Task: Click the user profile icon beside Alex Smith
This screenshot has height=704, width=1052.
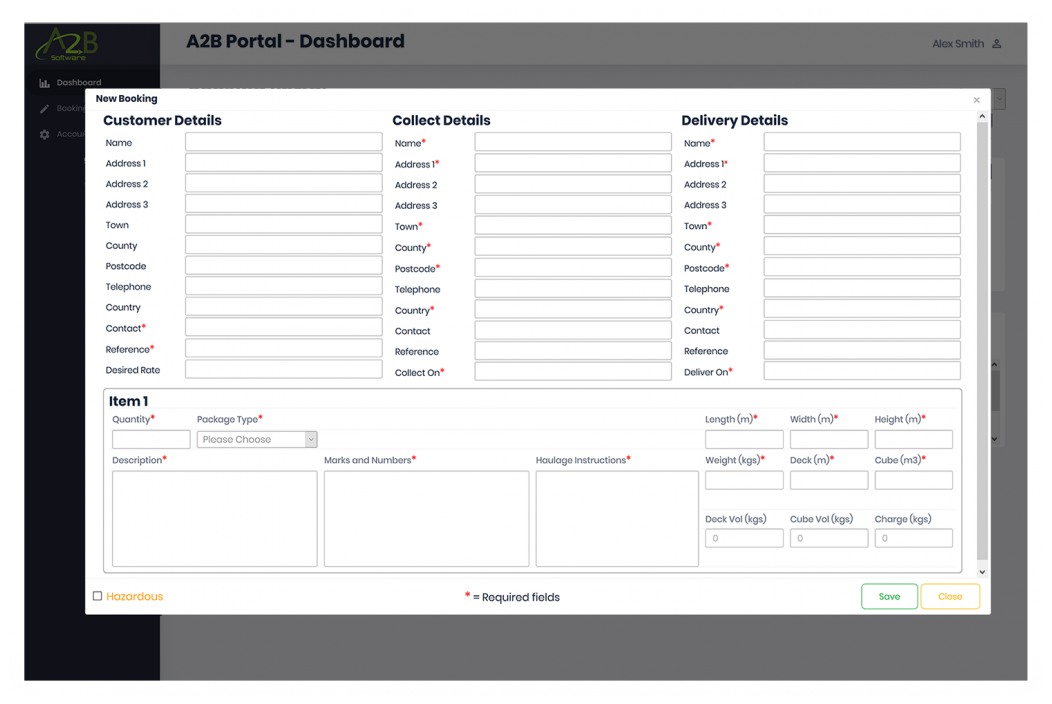Action: click(x=996, y=44)
